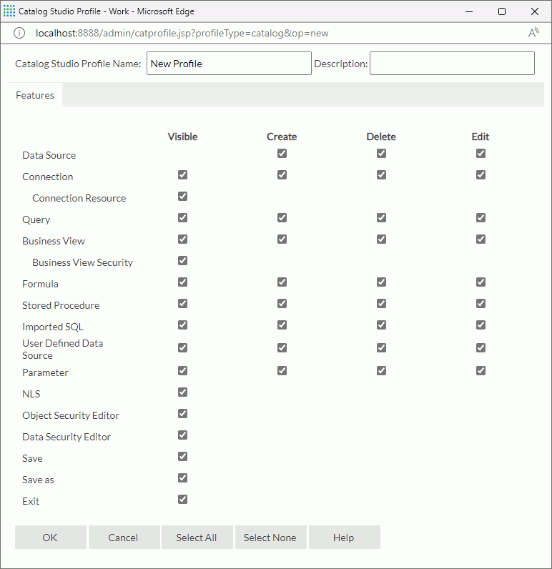Click the Catalog Studio app icon in title bar
Image resolution: width=552 pixels, height=569 pixels.
[x=9, y=11]
